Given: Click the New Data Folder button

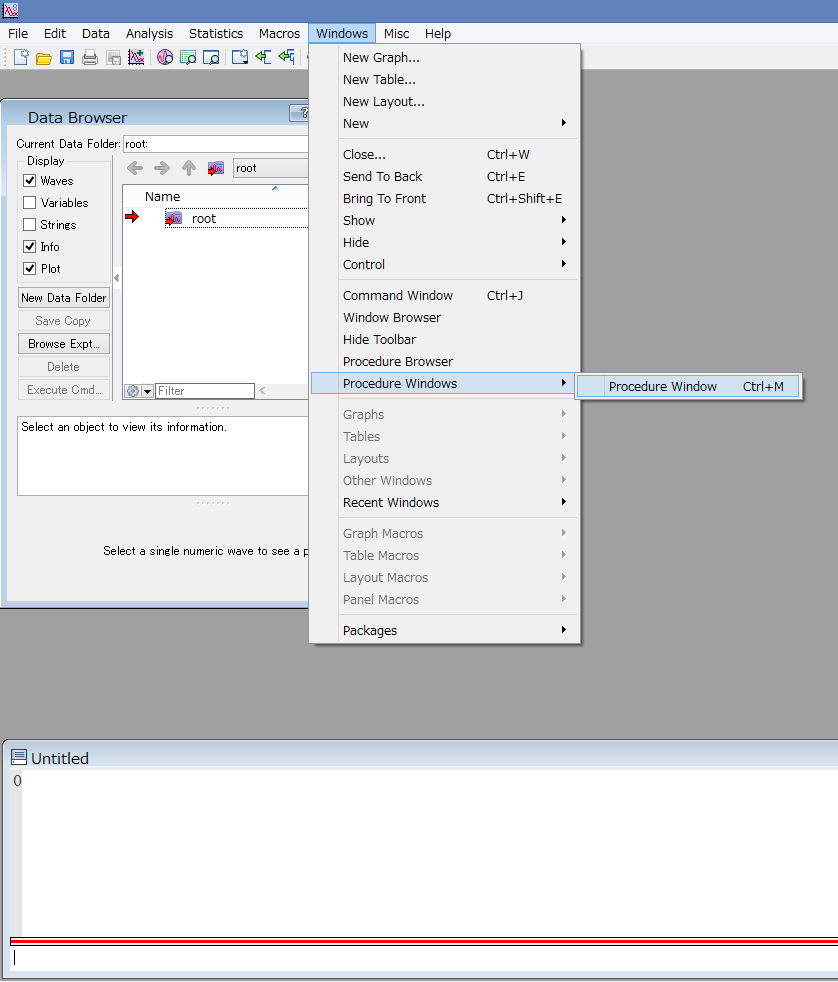Looking at the screenshot, I should 64,298.
